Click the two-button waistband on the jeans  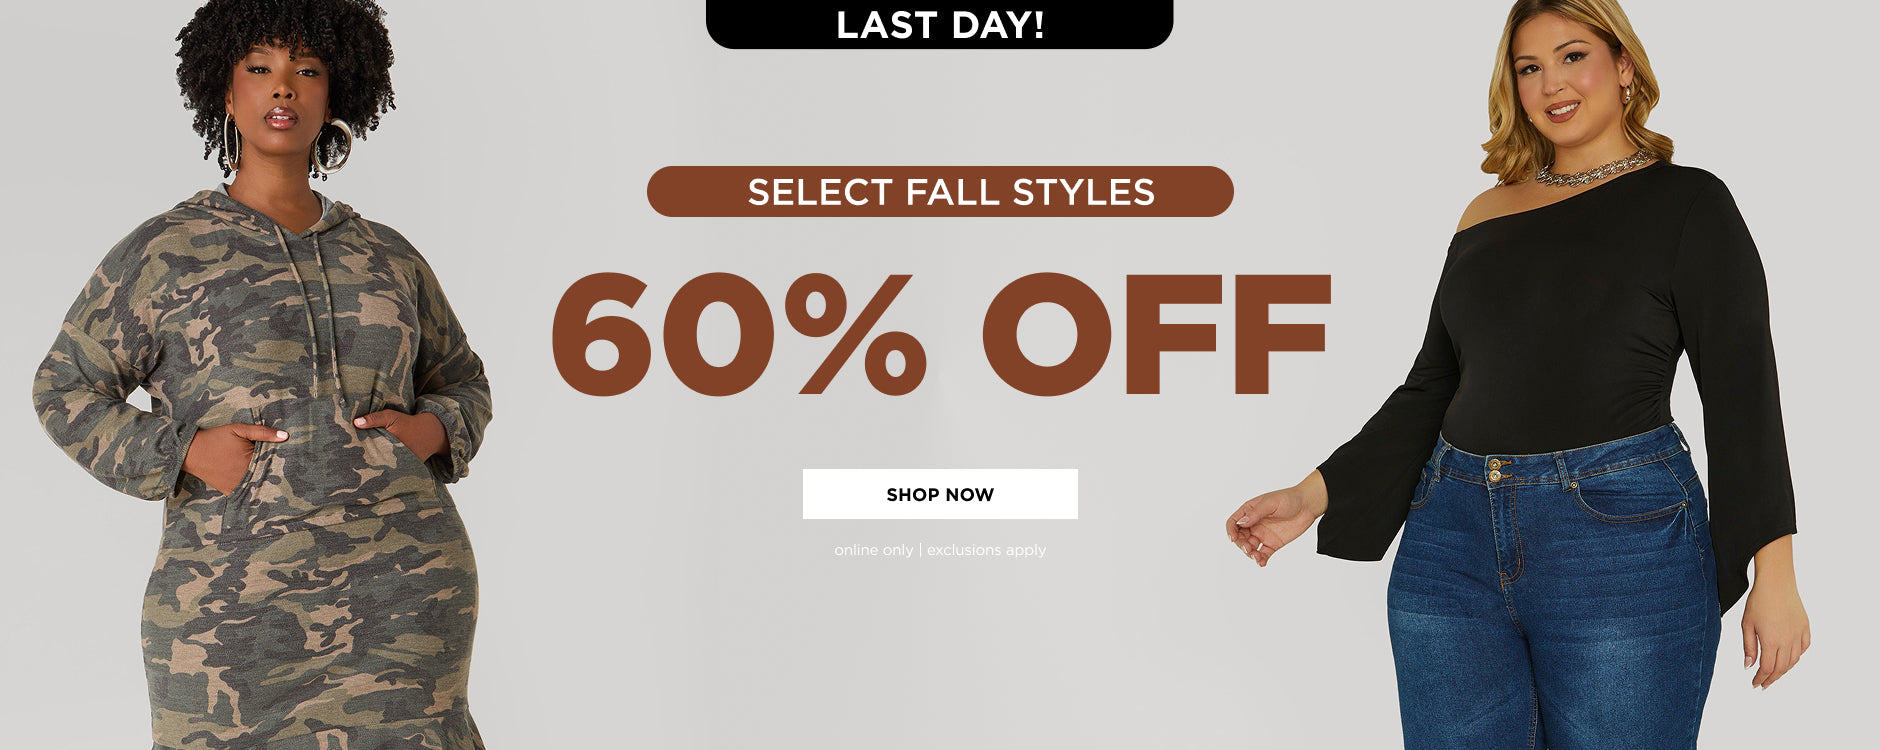(x=1497, y=469)
